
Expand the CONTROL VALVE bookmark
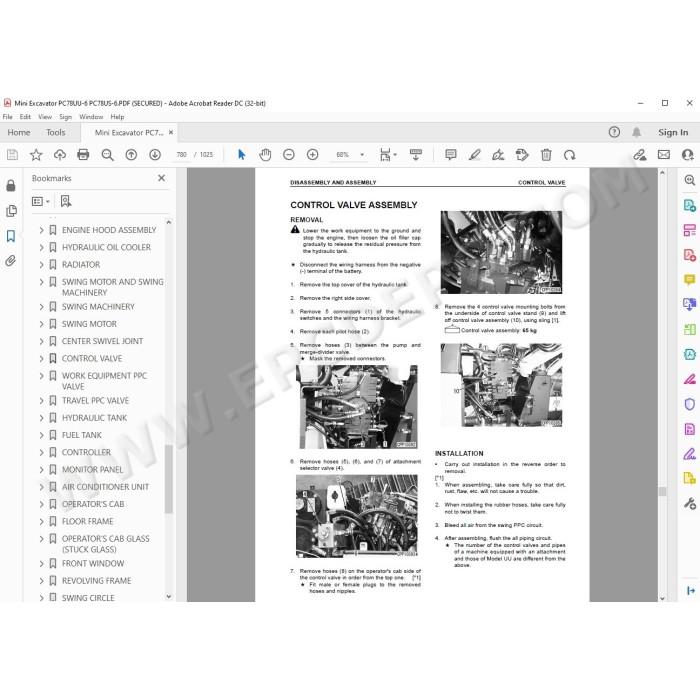pos(41,358)
